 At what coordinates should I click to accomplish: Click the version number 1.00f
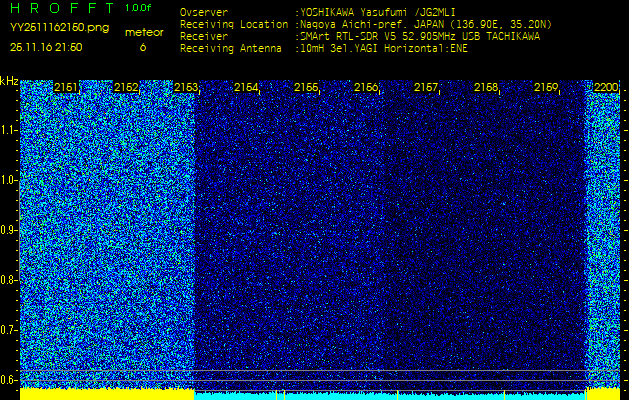coord(138,8)
